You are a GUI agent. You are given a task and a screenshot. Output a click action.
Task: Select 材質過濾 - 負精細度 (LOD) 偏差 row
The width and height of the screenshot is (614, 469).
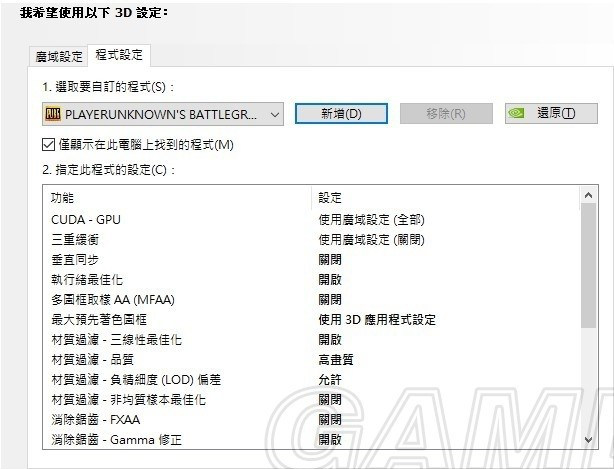(311, 380)
